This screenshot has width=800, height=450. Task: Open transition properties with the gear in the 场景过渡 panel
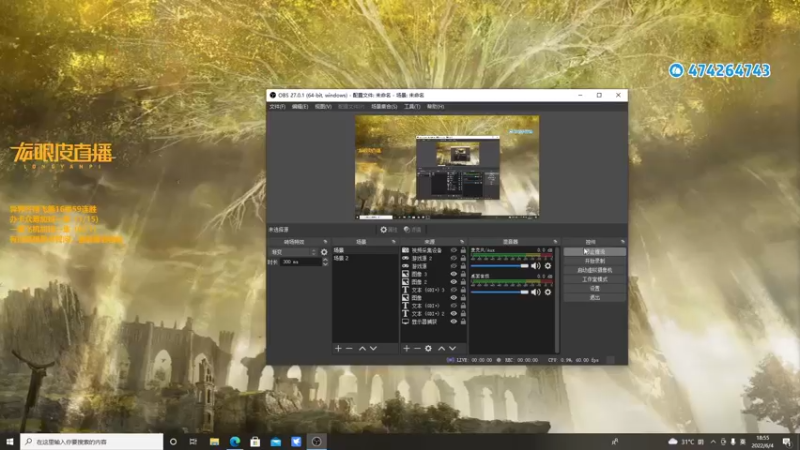(324, 252)
